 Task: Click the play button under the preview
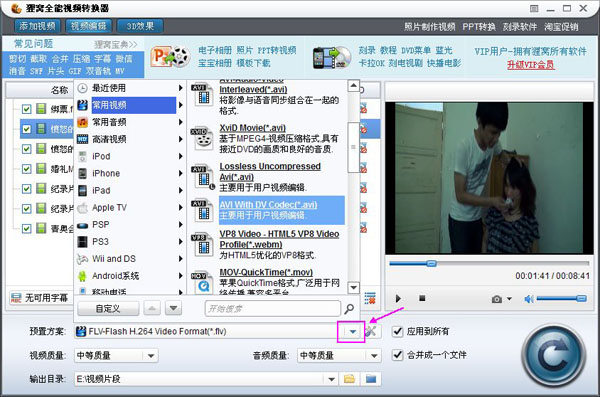398,298
